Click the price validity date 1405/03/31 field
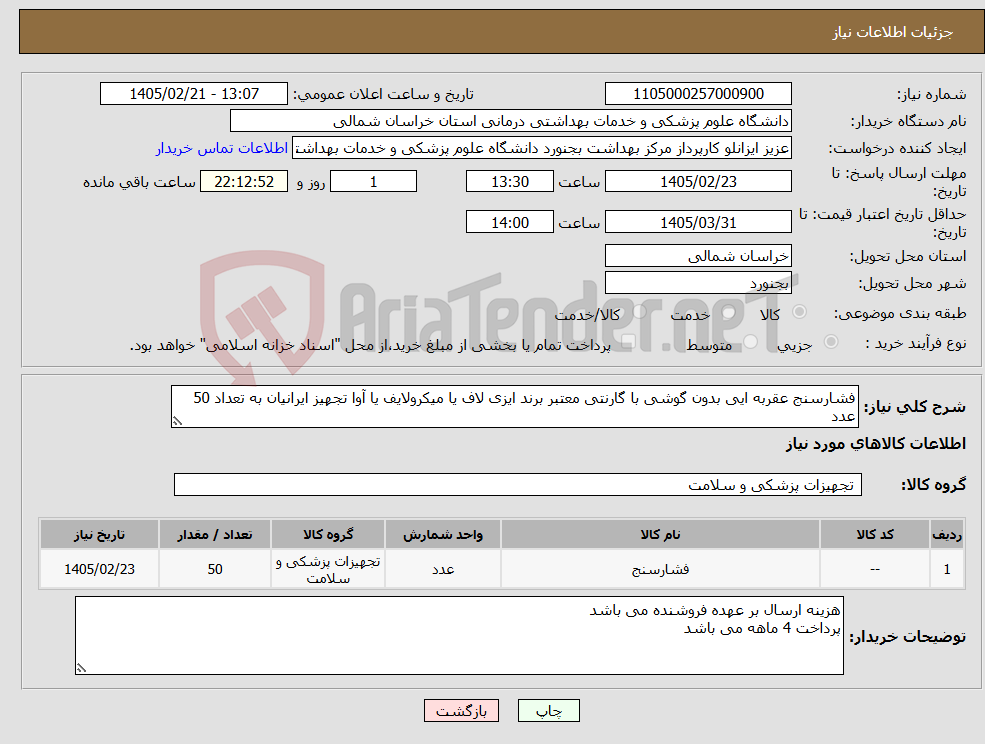Viewport: 985px width, 744px height. pos(698,222)
